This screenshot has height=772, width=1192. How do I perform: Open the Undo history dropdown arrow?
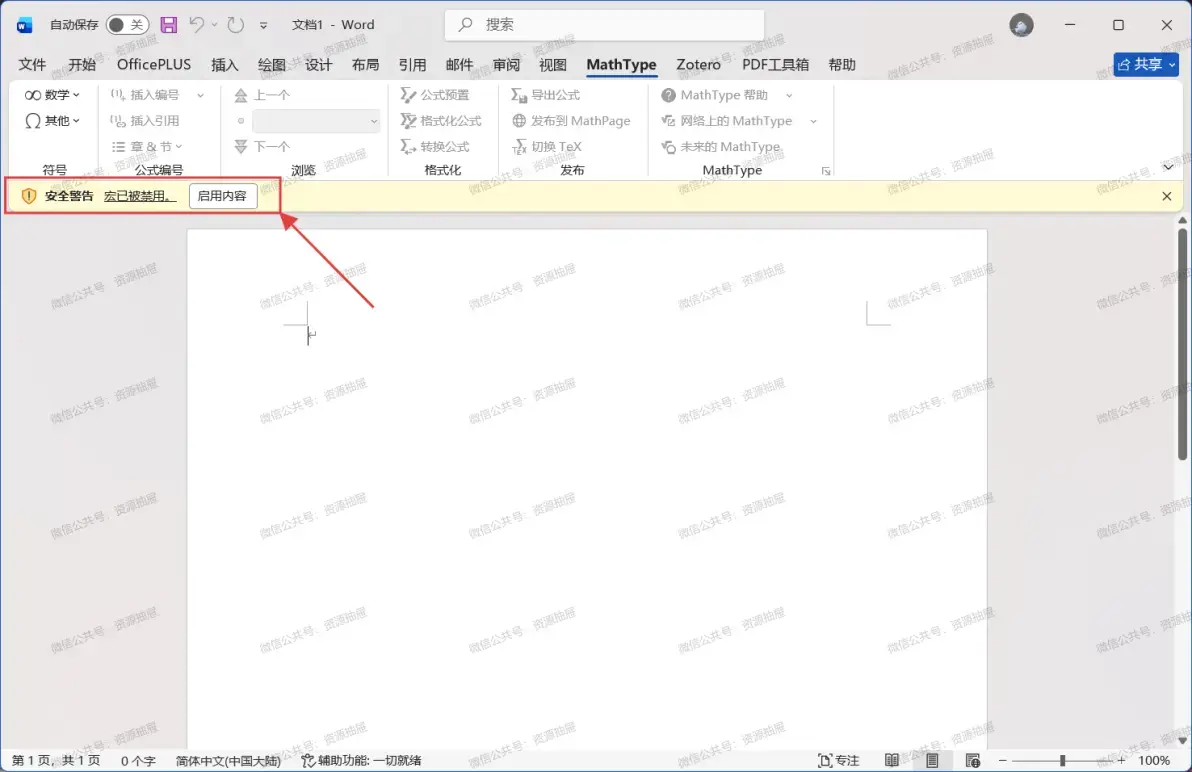(214, 25)
